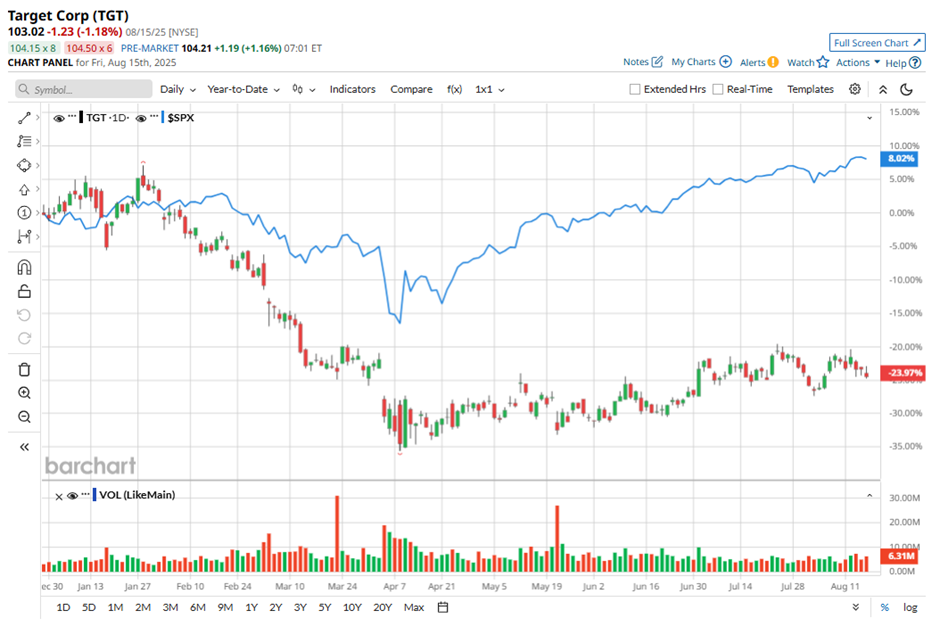Open the chart type candlestick dropdown
The height and width of the screenshot is (635, 940).
coord(303,89)
